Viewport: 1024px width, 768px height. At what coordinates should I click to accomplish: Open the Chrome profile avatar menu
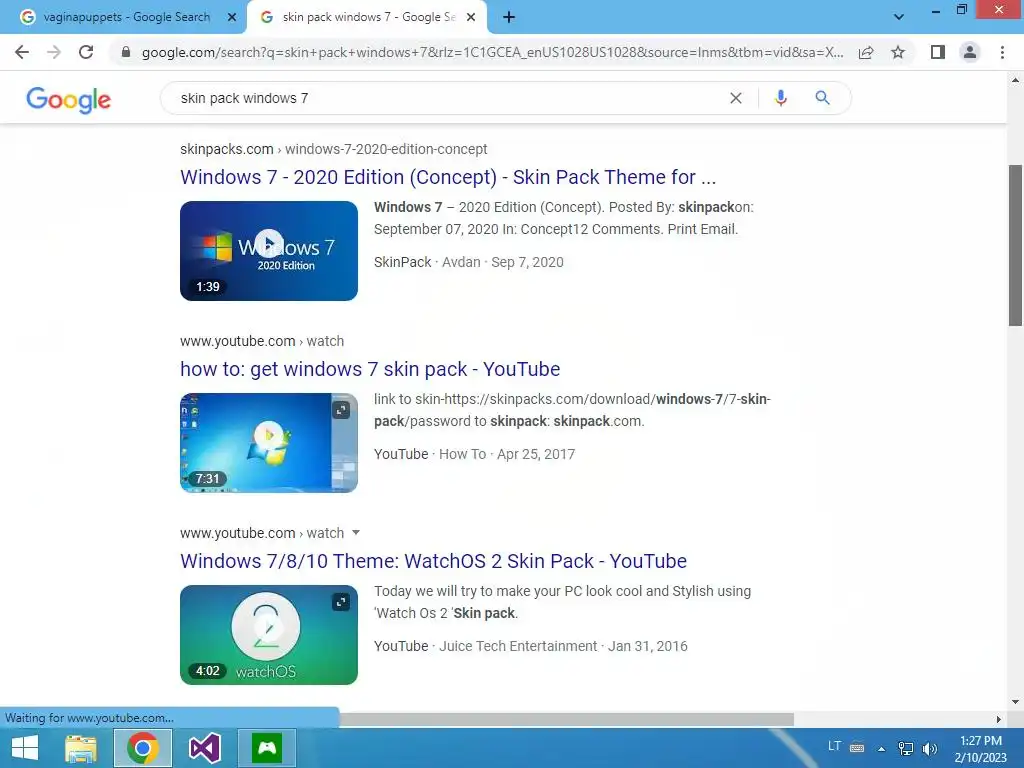[970, 52]
